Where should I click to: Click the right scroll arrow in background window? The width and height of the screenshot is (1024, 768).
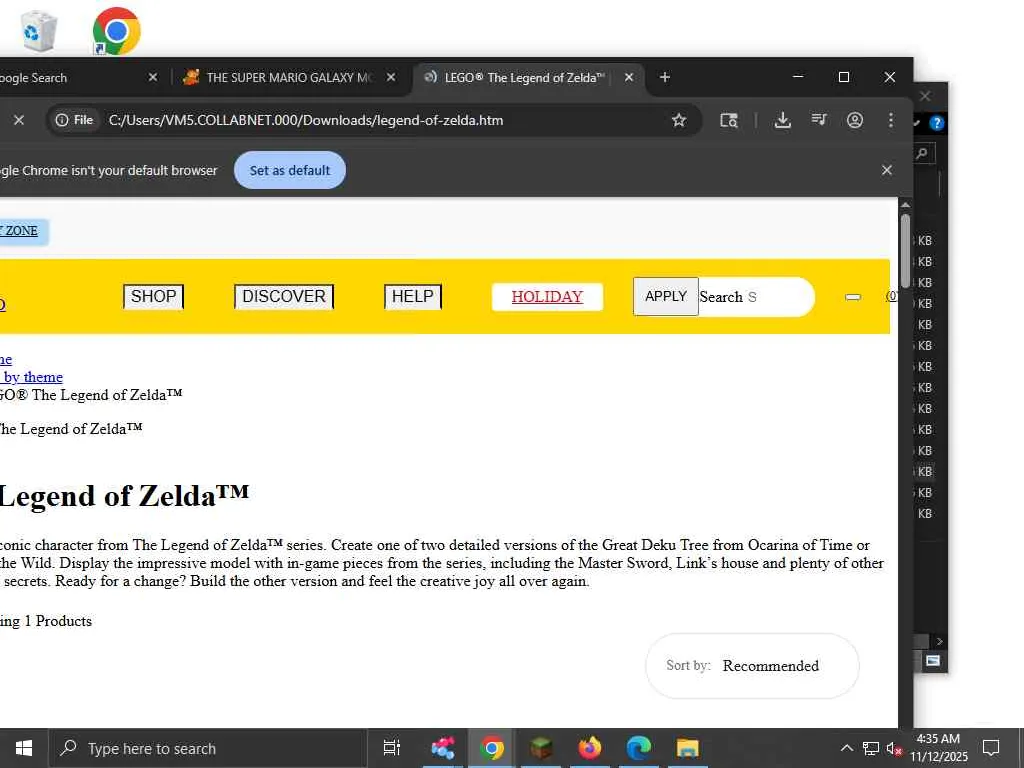[939, 641]
